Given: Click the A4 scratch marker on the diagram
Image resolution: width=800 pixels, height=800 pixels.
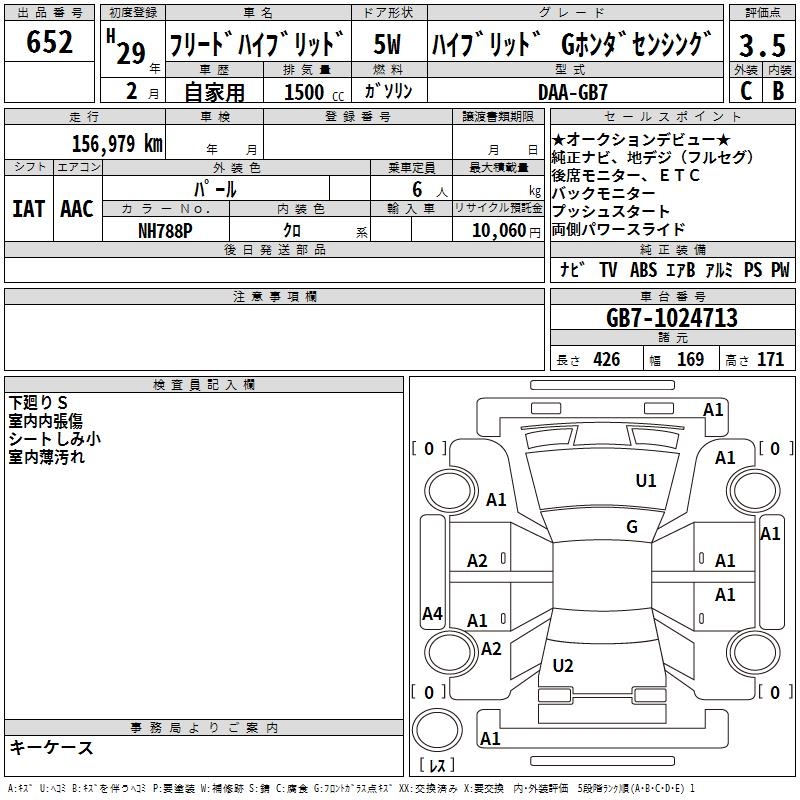Looking at the screenshot, I should coord(432,614).
